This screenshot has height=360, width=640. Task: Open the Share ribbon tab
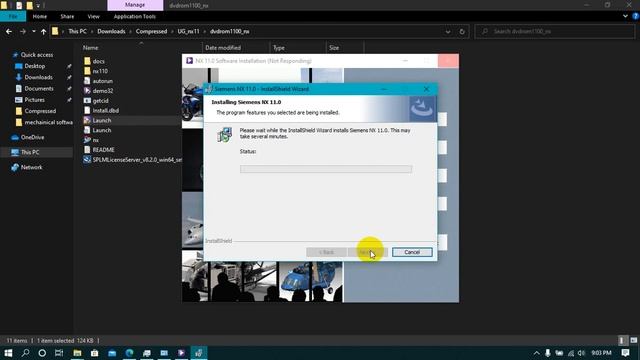point(67,16)
